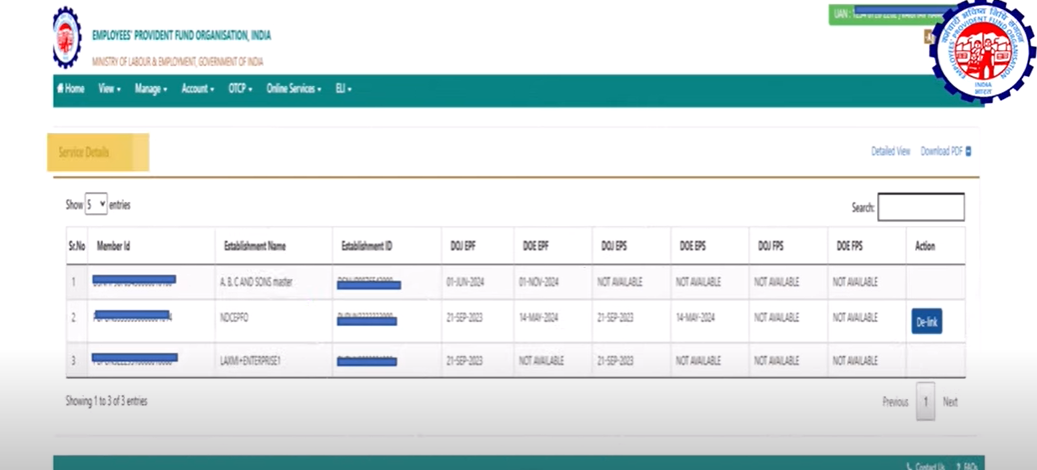Open the View dropdown menu
The height and width of the screenshot is (470, 1037).
coord(109,88)
